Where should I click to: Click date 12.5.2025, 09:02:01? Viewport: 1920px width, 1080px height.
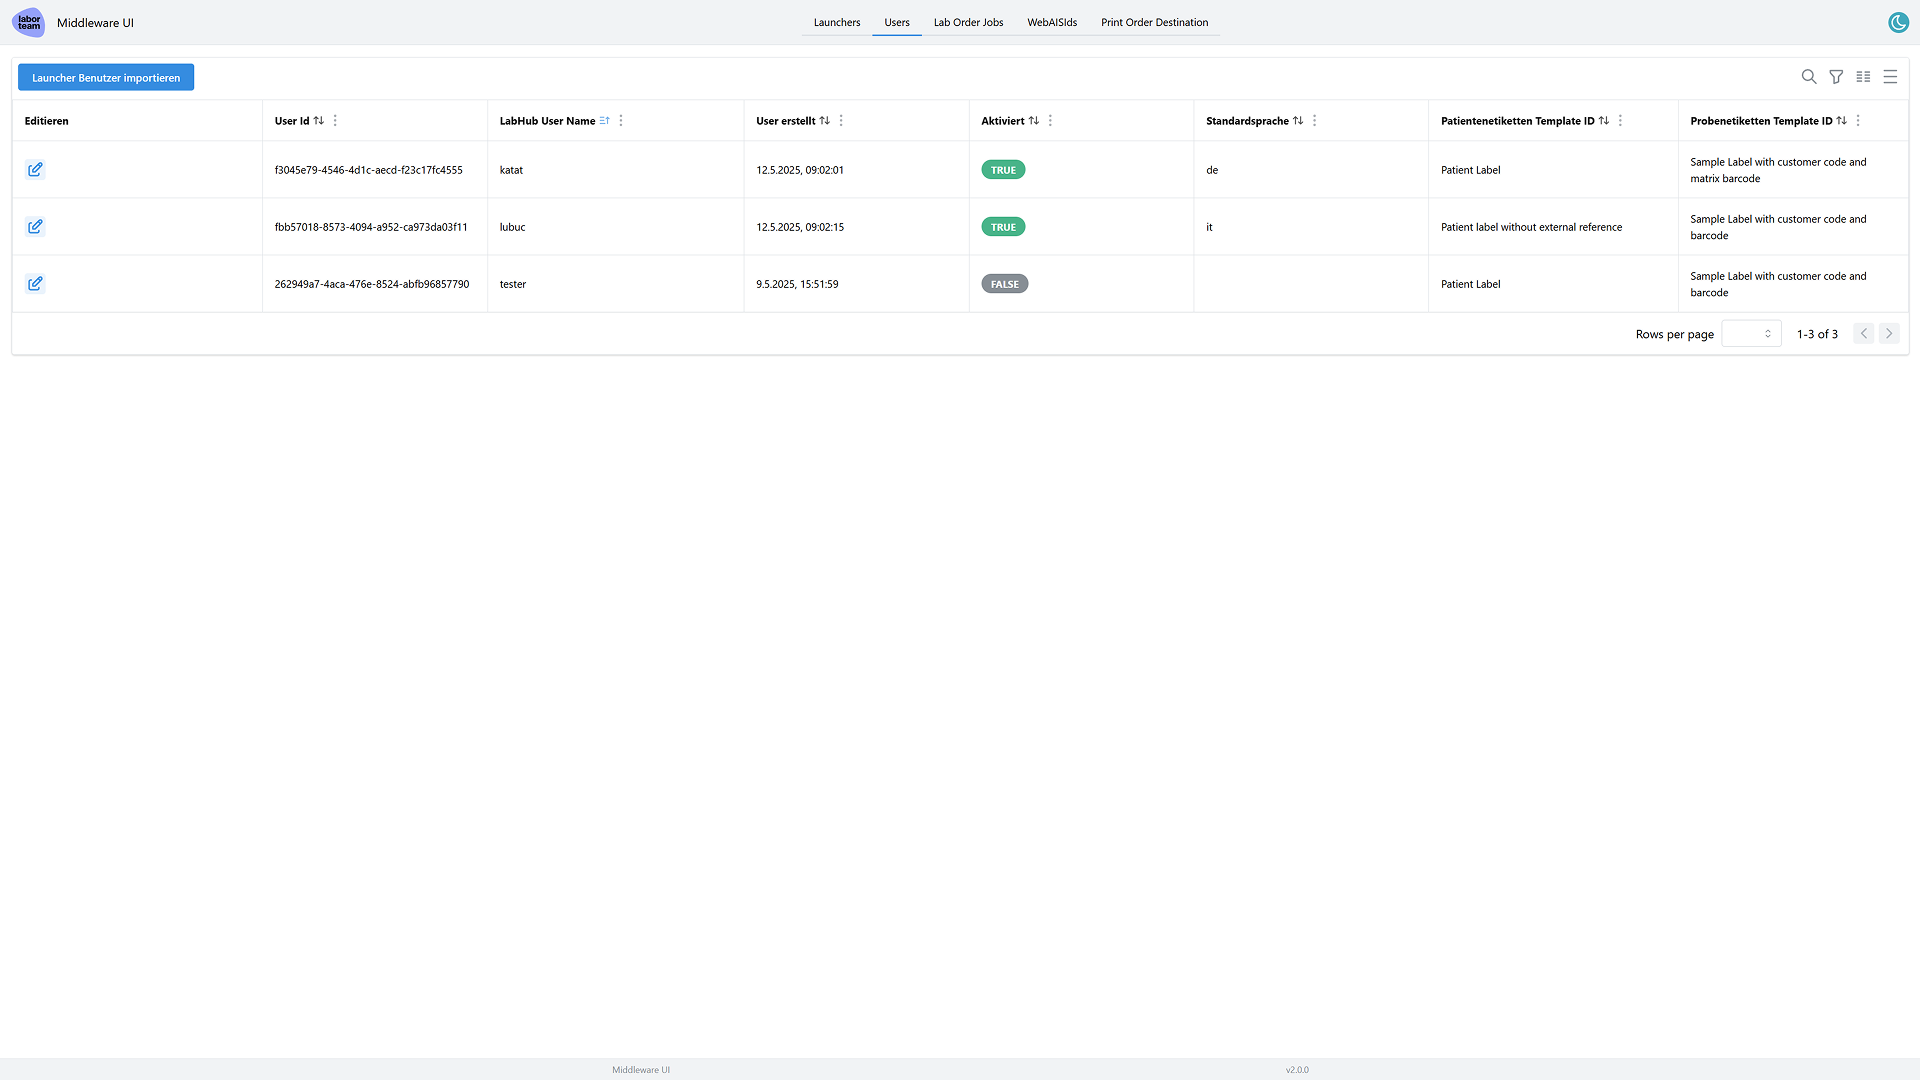(x=800, y=170)
